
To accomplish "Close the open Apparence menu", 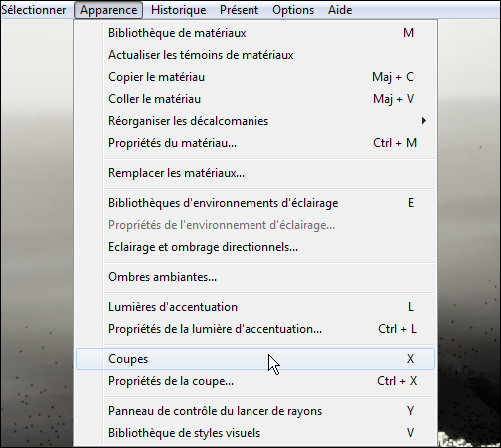I will click(x=109, y=10).
